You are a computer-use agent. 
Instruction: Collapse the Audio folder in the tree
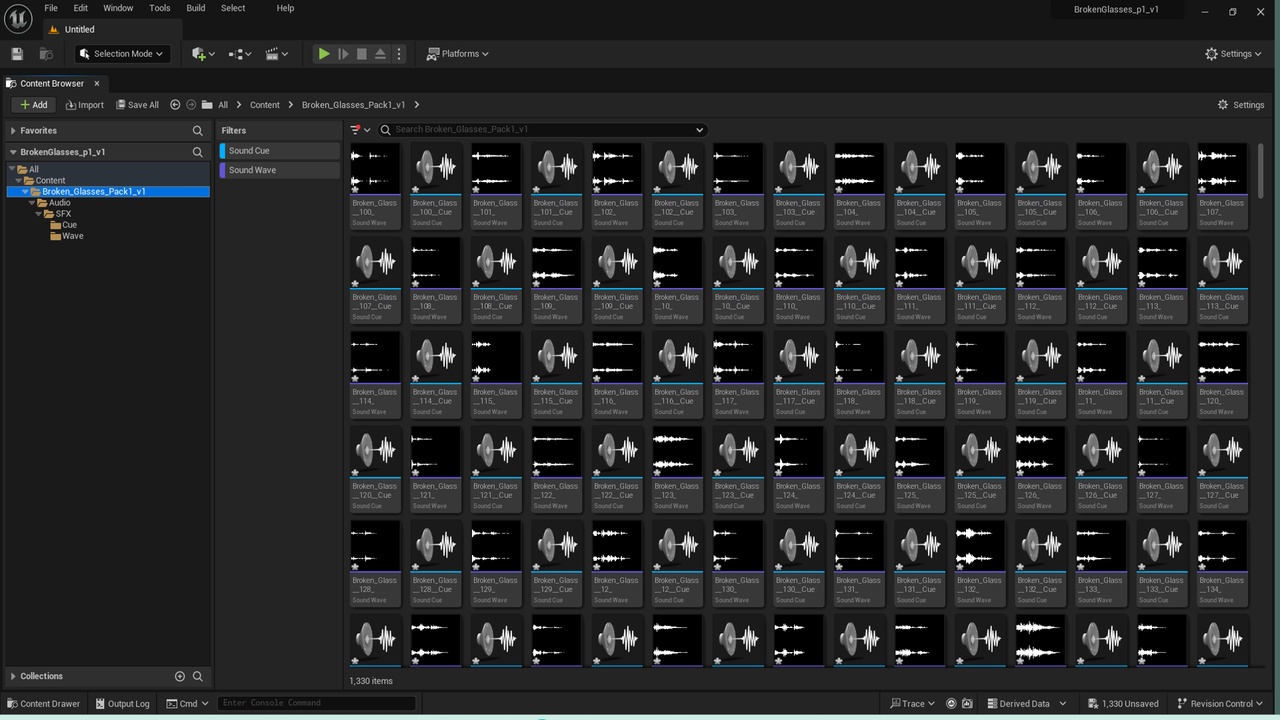point(31,203)
